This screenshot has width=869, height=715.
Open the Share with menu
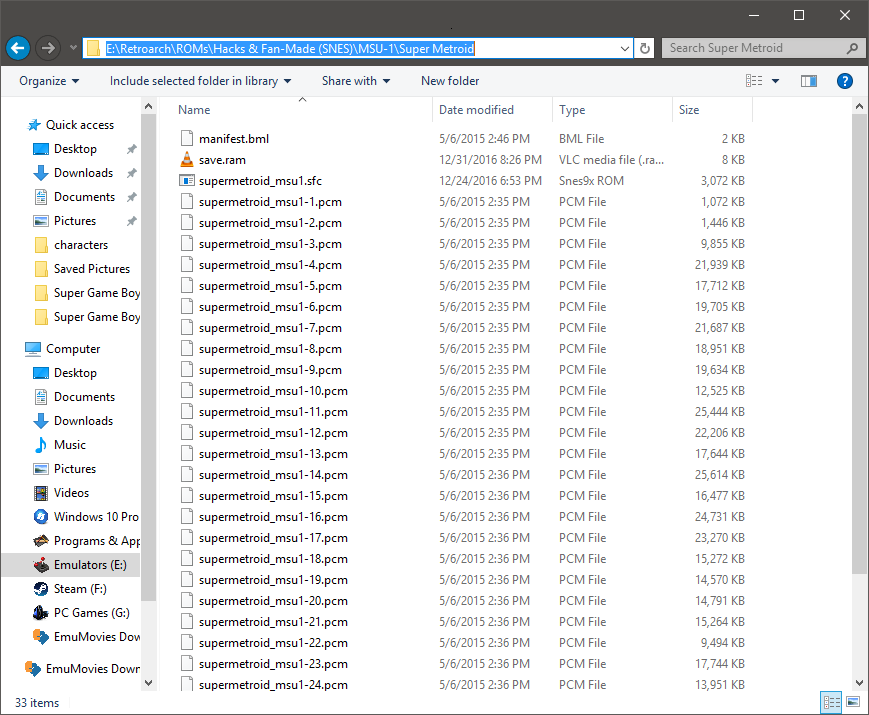356,81
